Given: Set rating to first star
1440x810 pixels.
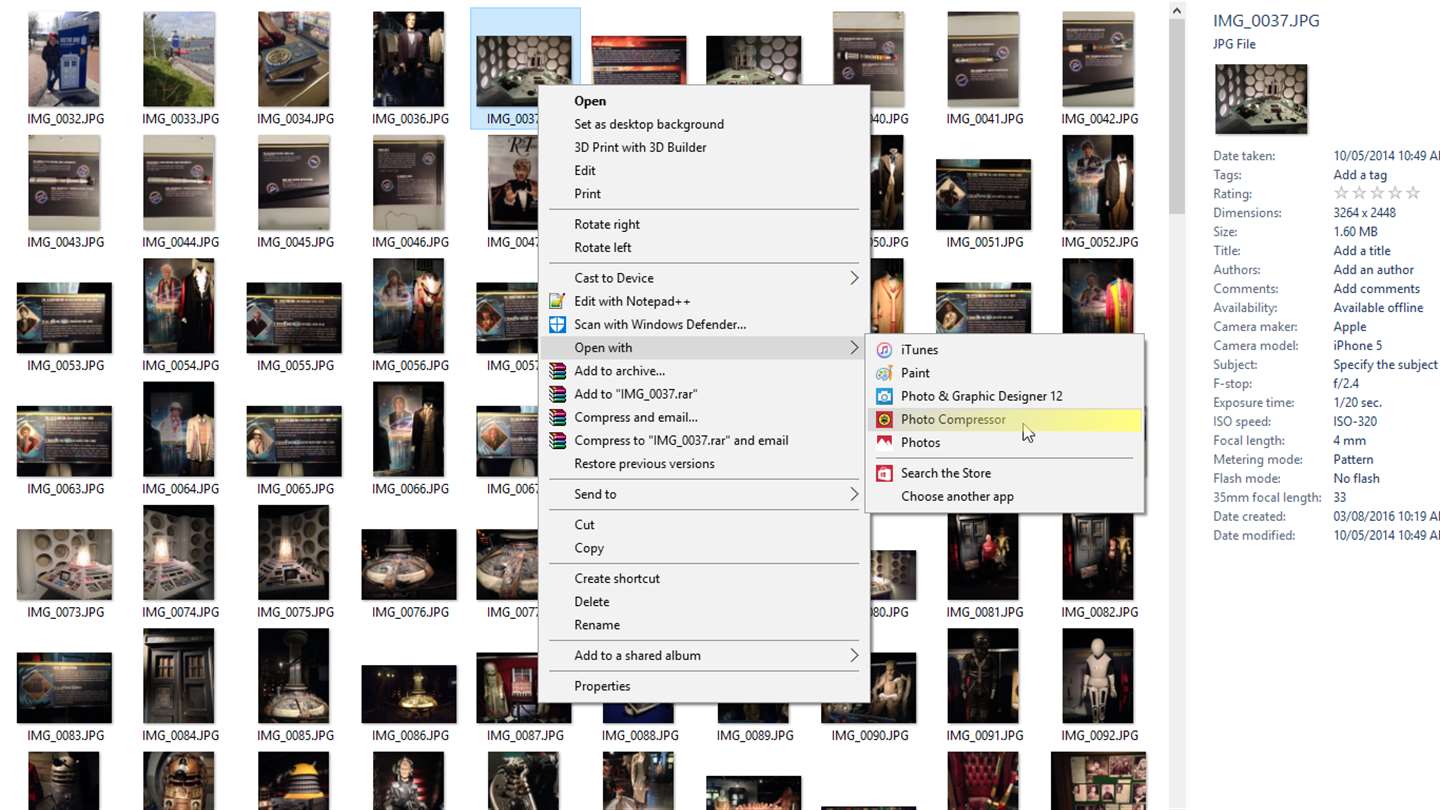Looking at the screenshot, I should (x=1341, y=193).
